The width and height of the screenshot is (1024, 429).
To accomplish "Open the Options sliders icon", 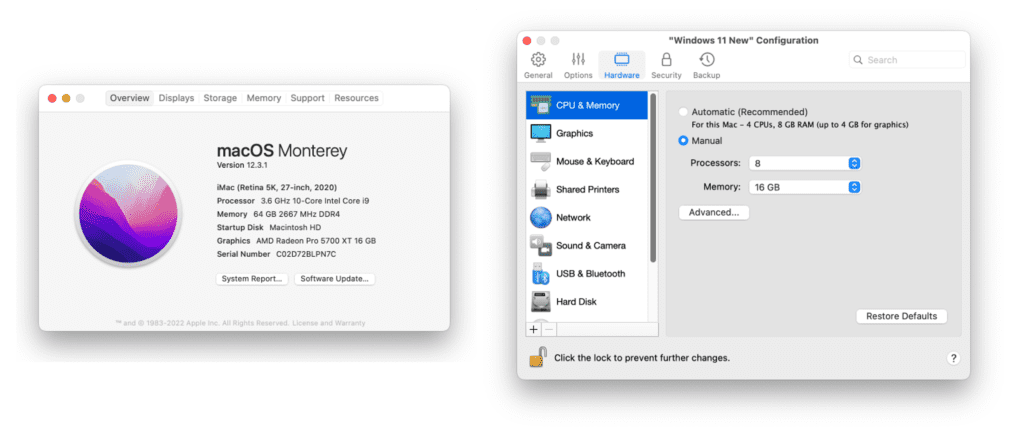I will [x=578, y=60].
